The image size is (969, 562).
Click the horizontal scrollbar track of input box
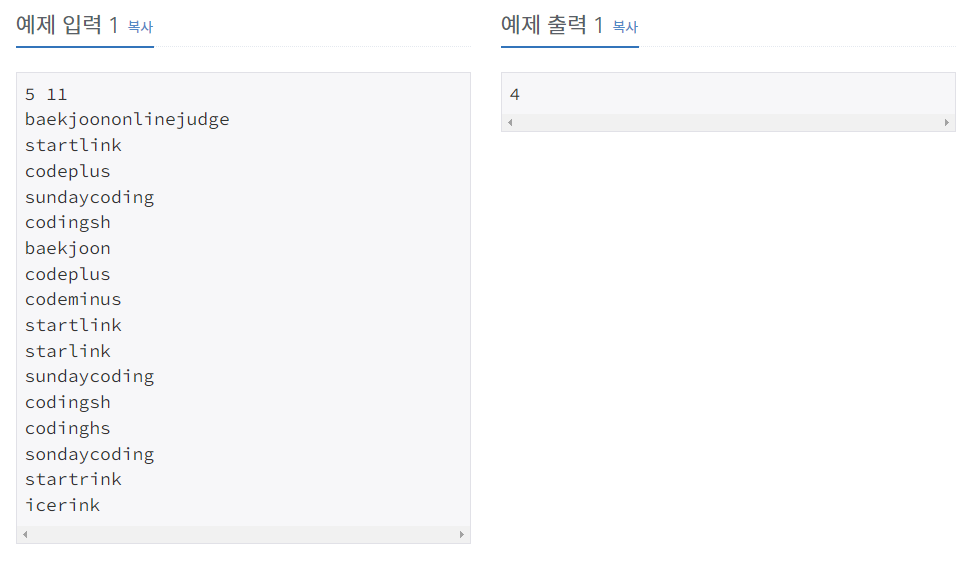(243, 535)
